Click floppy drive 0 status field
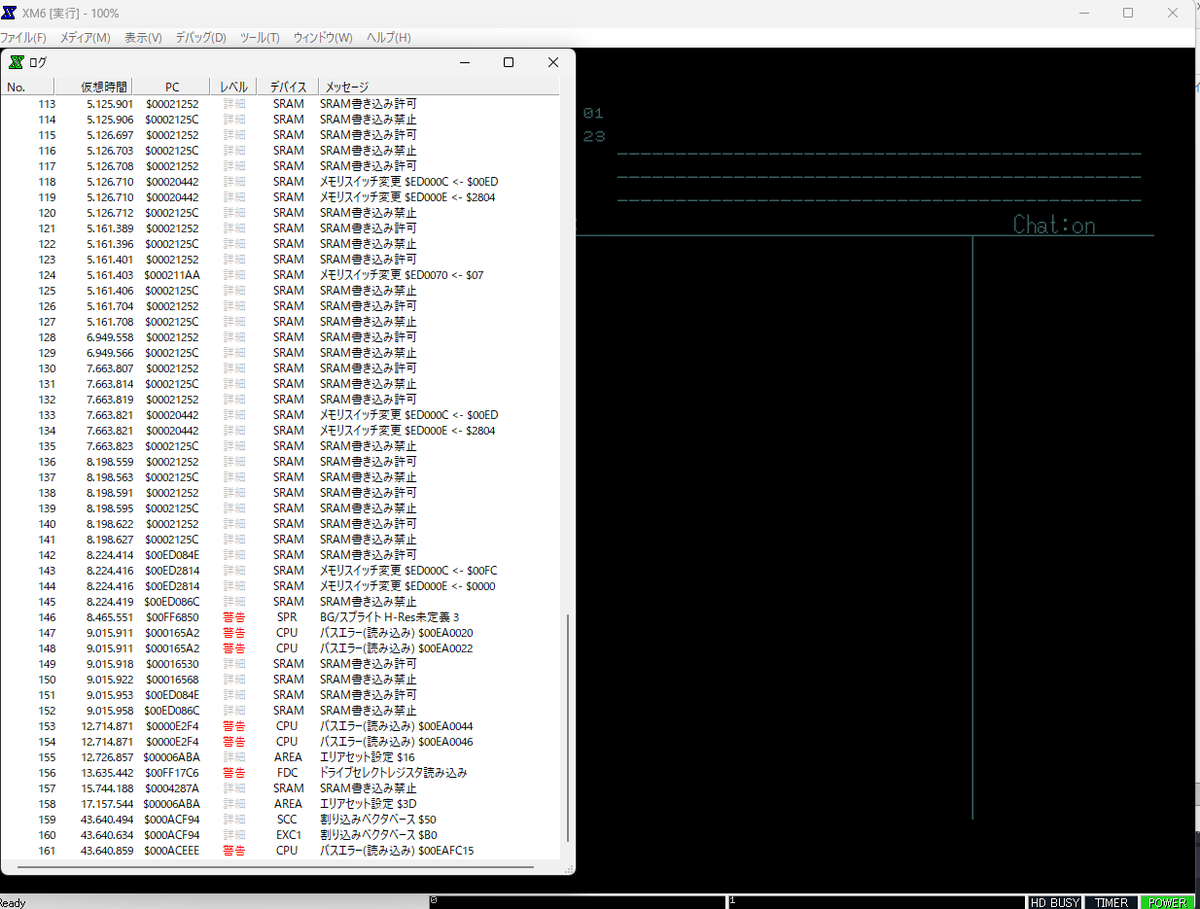 click(x=577, y=902)
